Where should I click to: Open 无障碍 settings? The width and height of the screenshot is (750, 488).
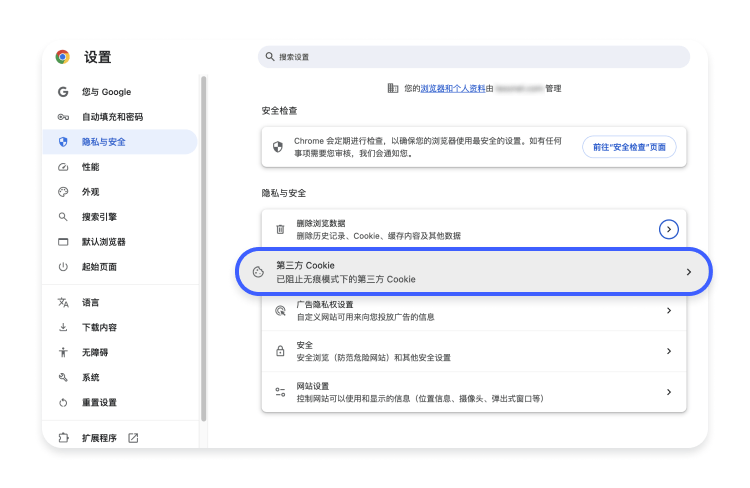click(x=120, y=353)
